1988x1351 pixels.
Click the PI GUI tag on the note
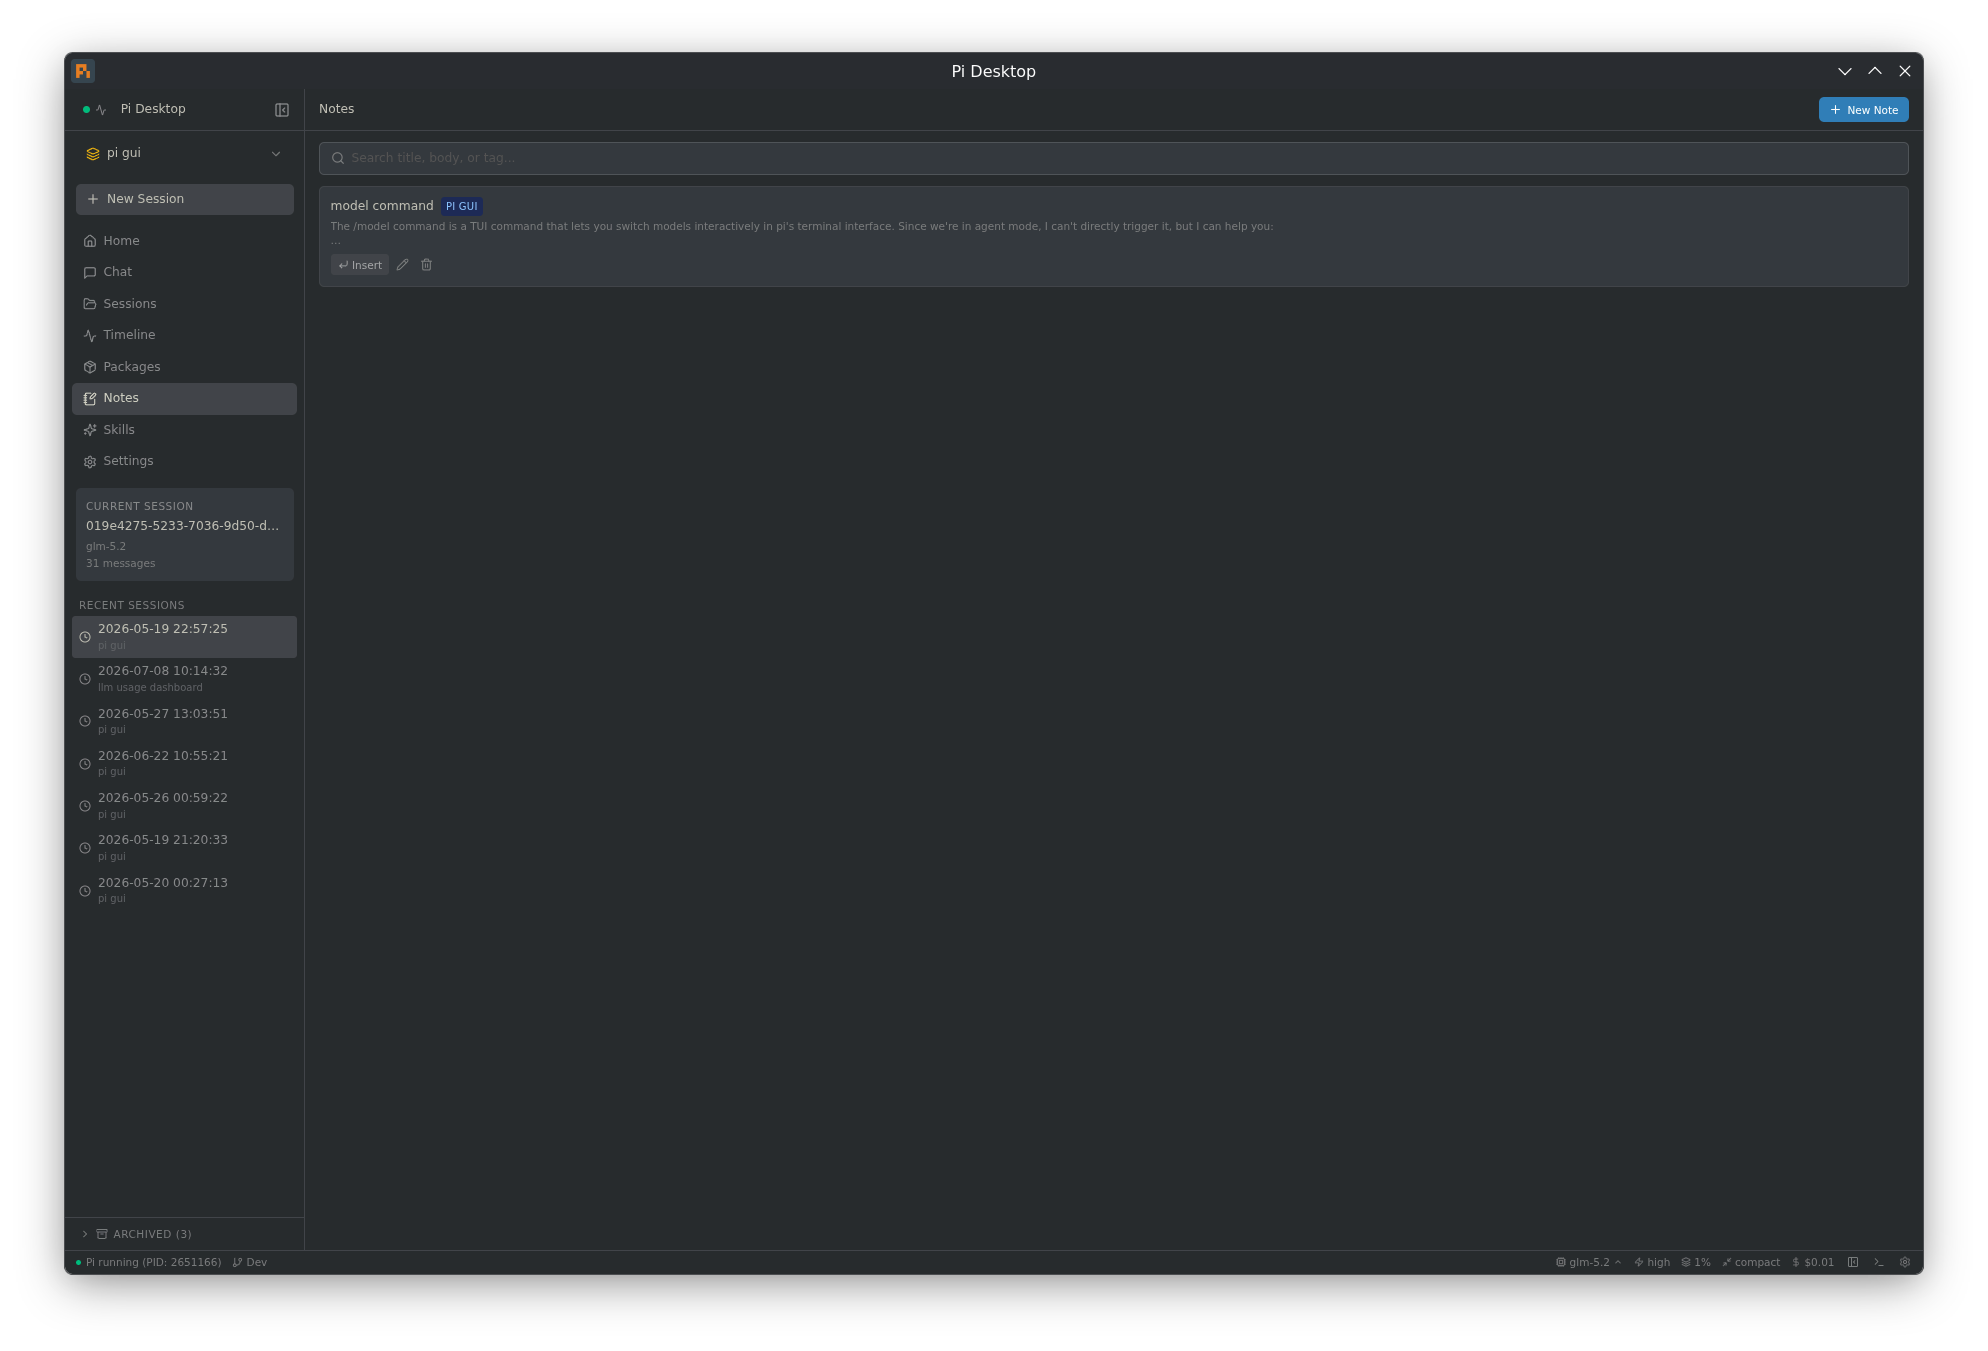[x=462, y=206]
